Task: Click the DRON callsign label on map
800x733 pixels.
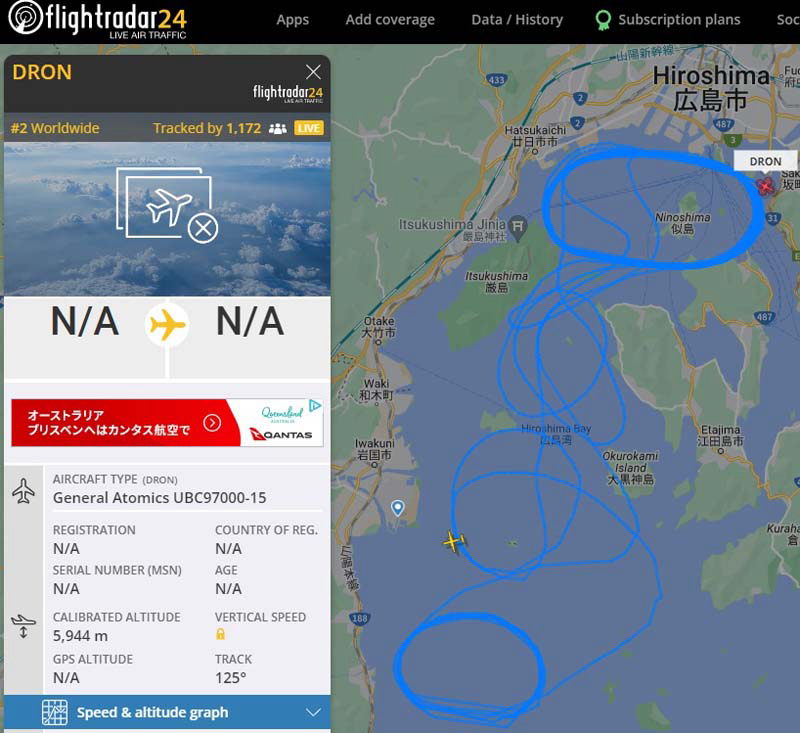Action: click(x=765, y=161)
